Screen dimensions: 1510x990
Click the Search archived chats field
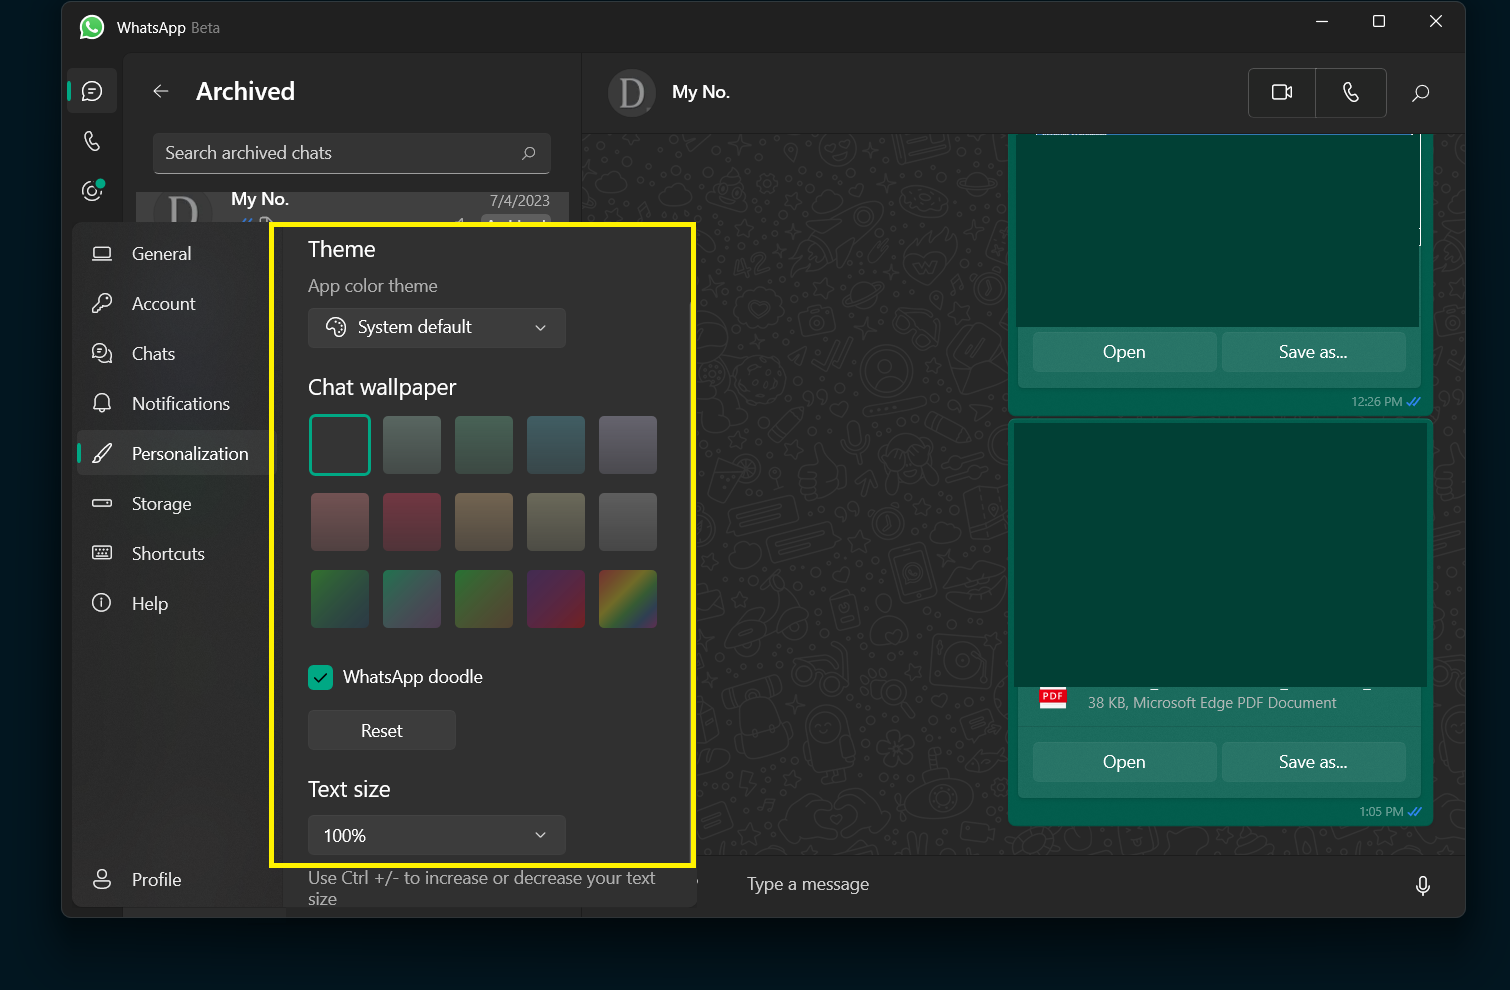coord(351,153)
